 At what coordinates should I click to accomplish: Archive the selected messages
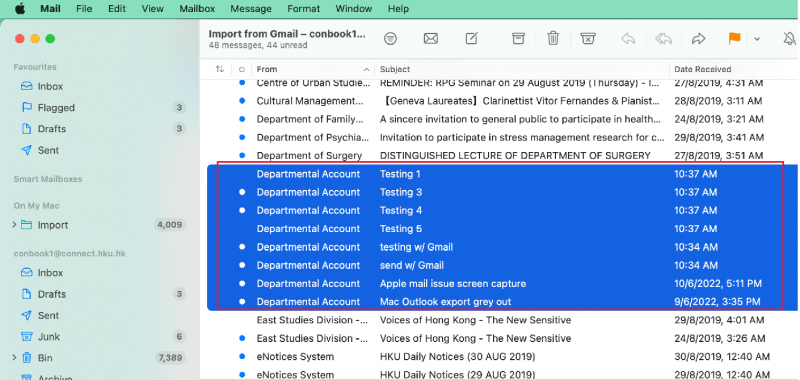pos(518,39)
